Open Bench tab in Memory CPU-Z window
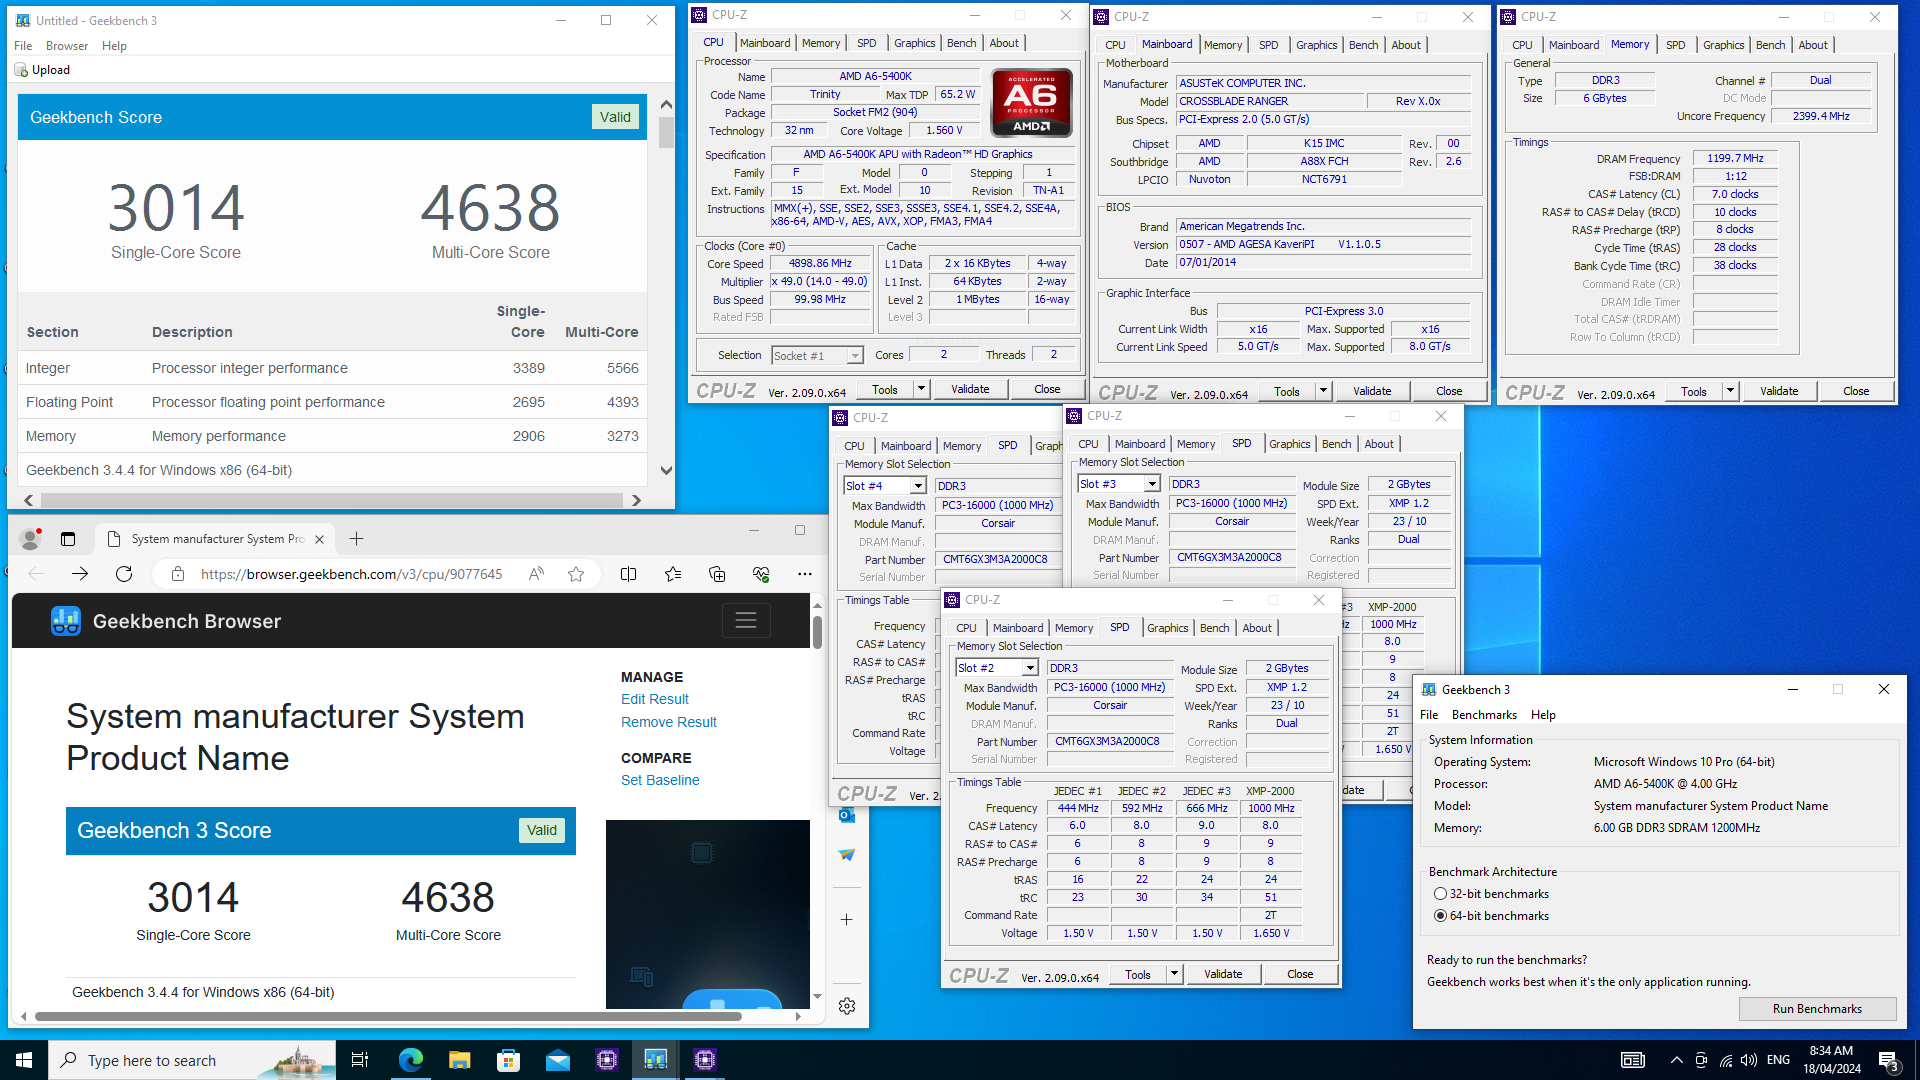 coord(1770,45)
